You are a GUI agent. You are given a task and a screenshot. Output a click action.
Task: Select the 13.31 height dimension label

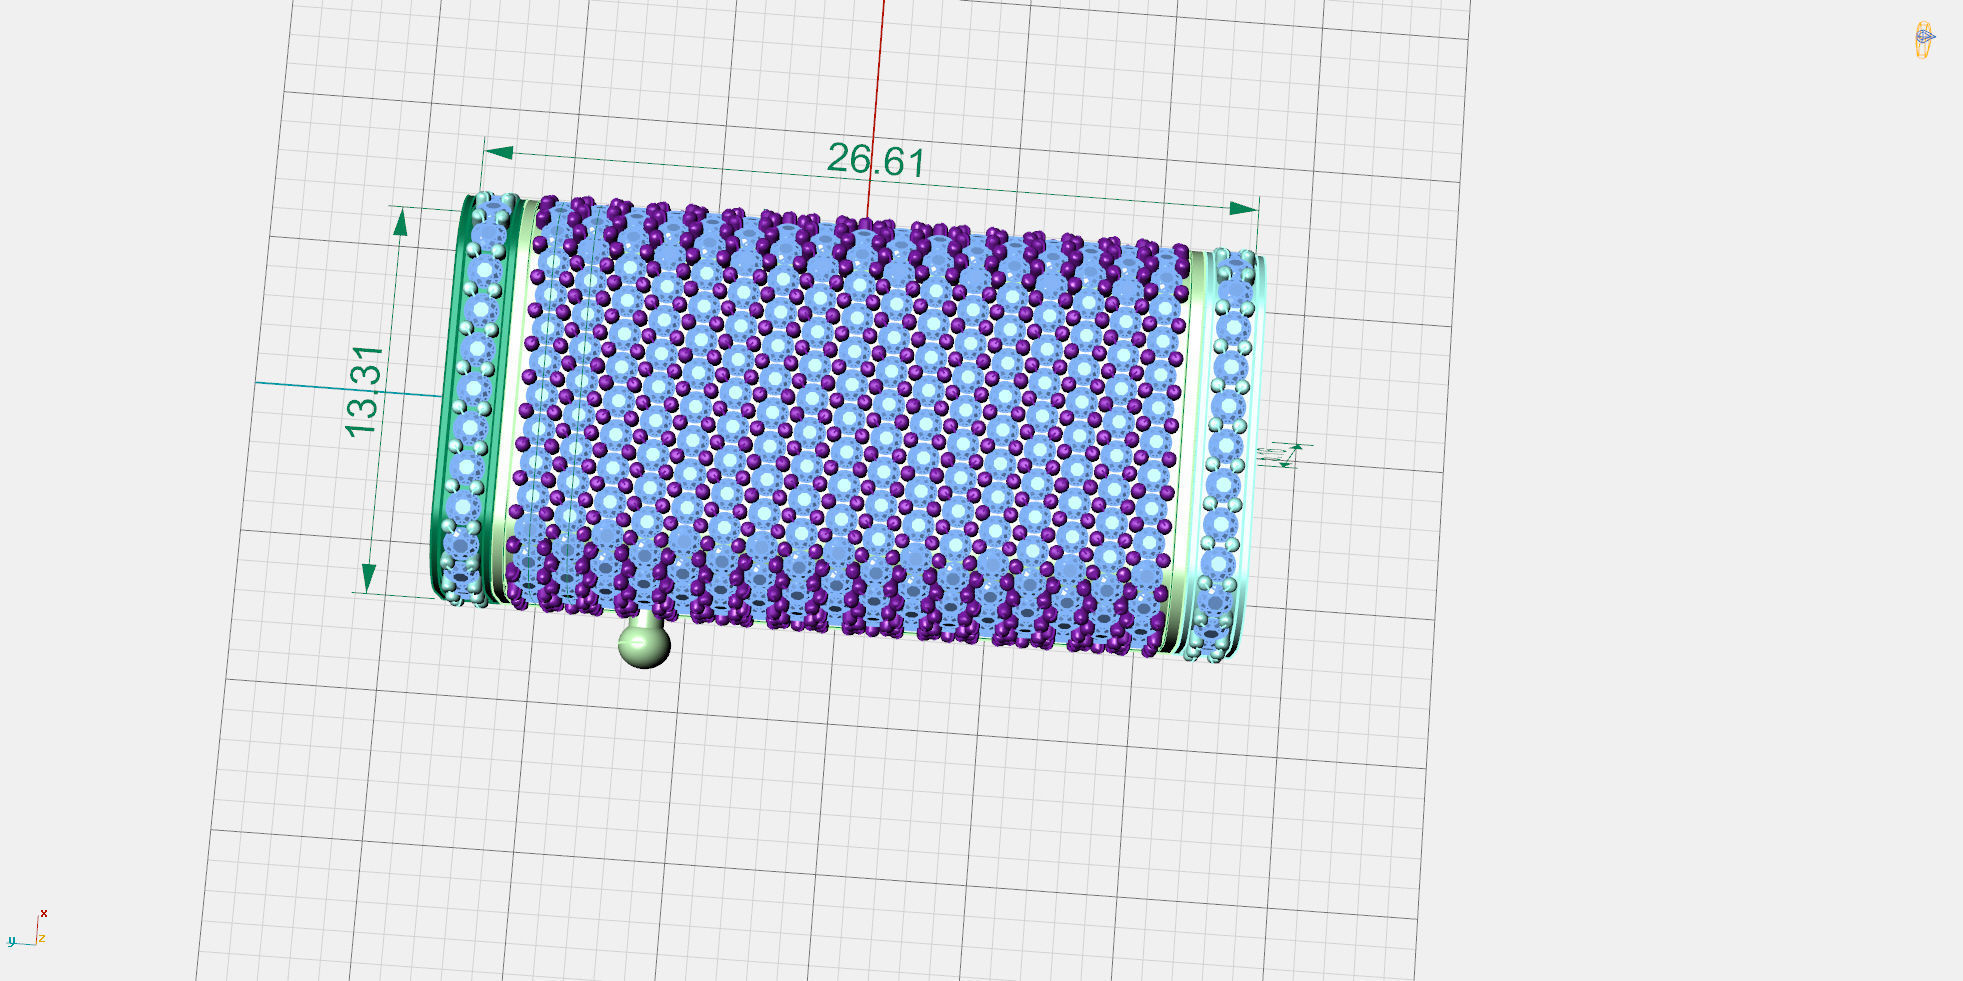click(x=363, y=391)
